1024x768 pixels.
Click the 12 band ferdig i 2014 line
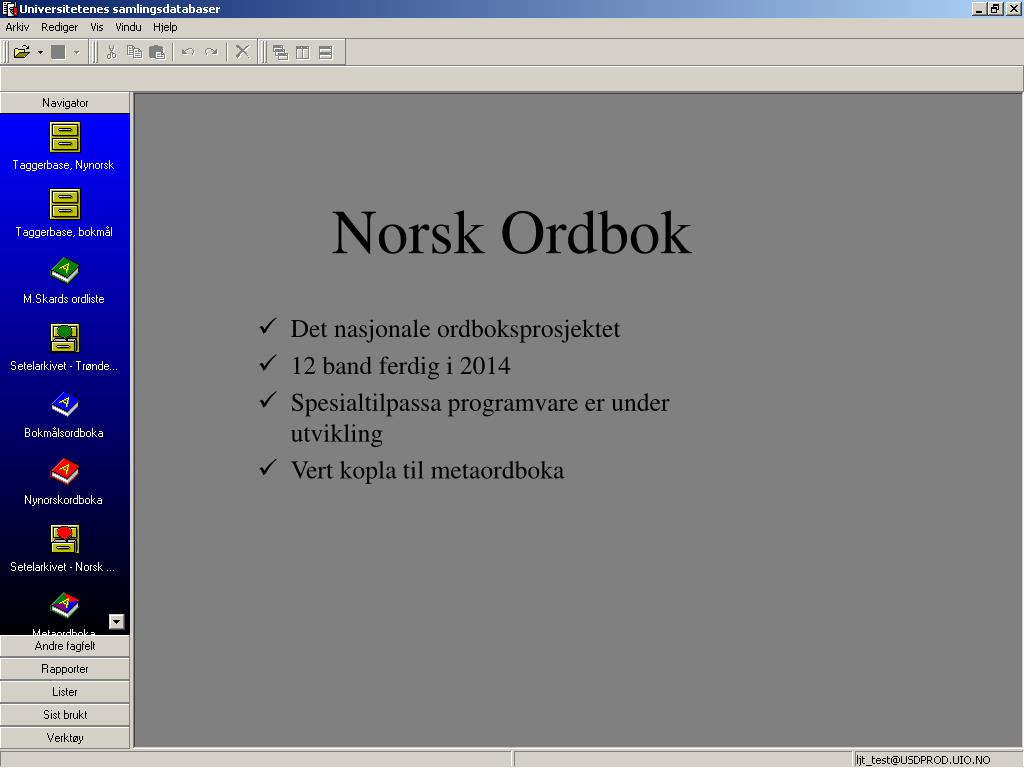pos(400,366)
